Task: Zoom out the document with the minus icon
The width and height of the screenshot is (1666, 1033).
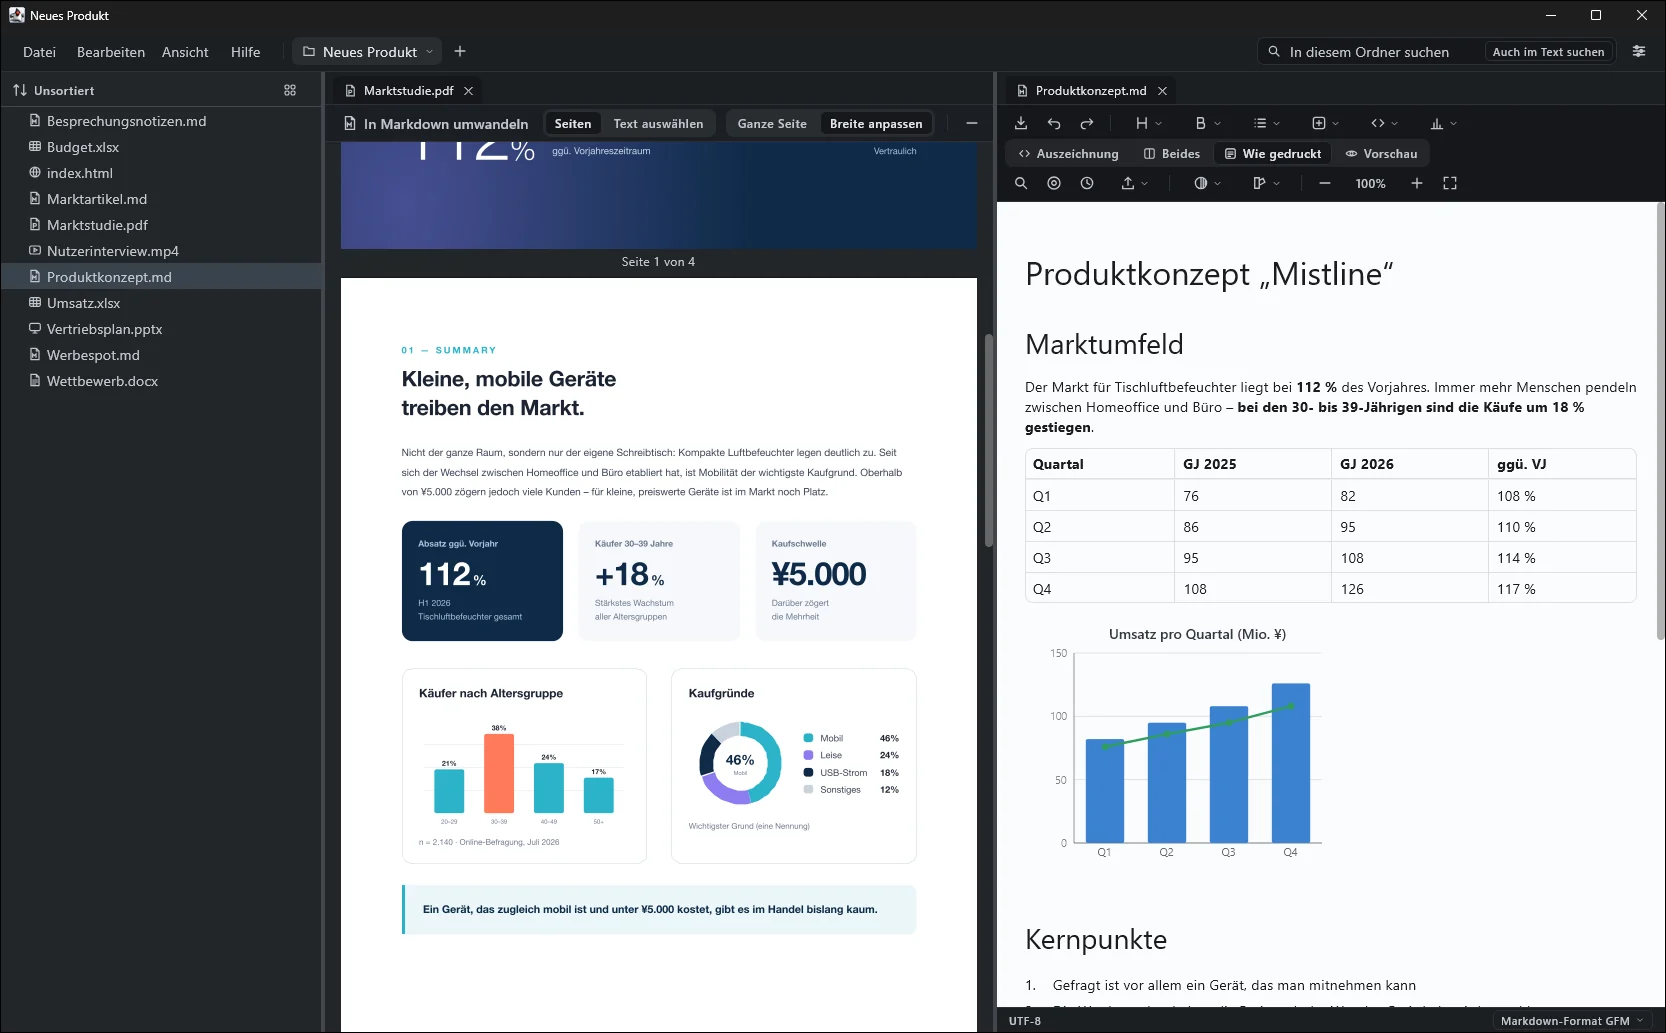Action: point(1325,183)
